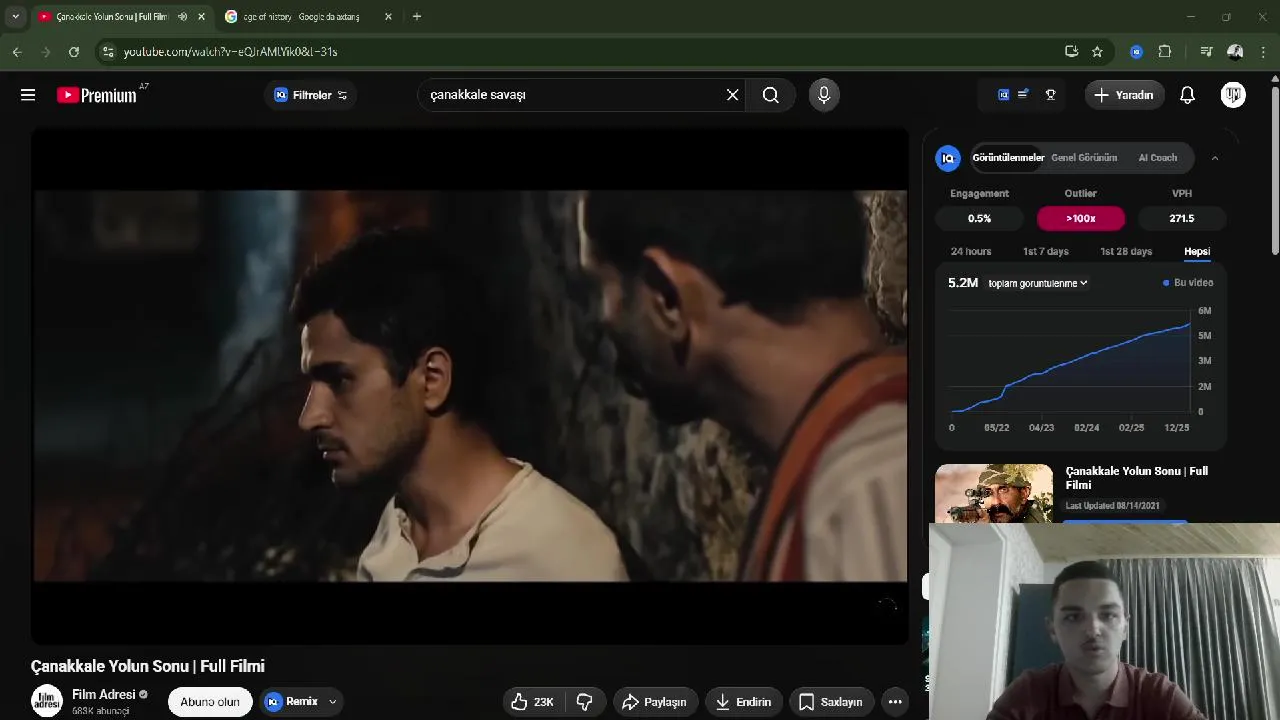The height and width of the screenshot is (720, 1280).
Task: Click the VPH 271.5 value
Action: pos(1182,218)
